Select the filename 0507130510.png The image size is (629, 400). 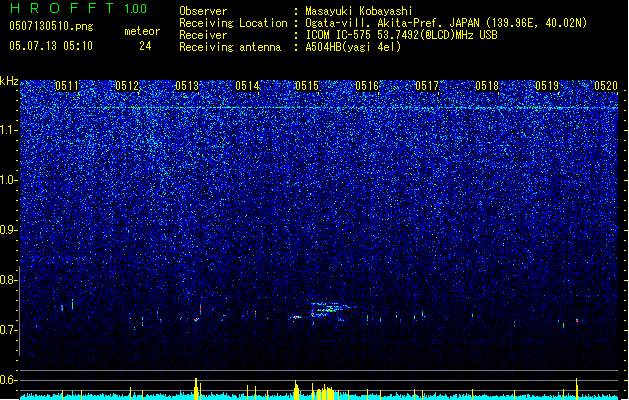coord(51,26)
